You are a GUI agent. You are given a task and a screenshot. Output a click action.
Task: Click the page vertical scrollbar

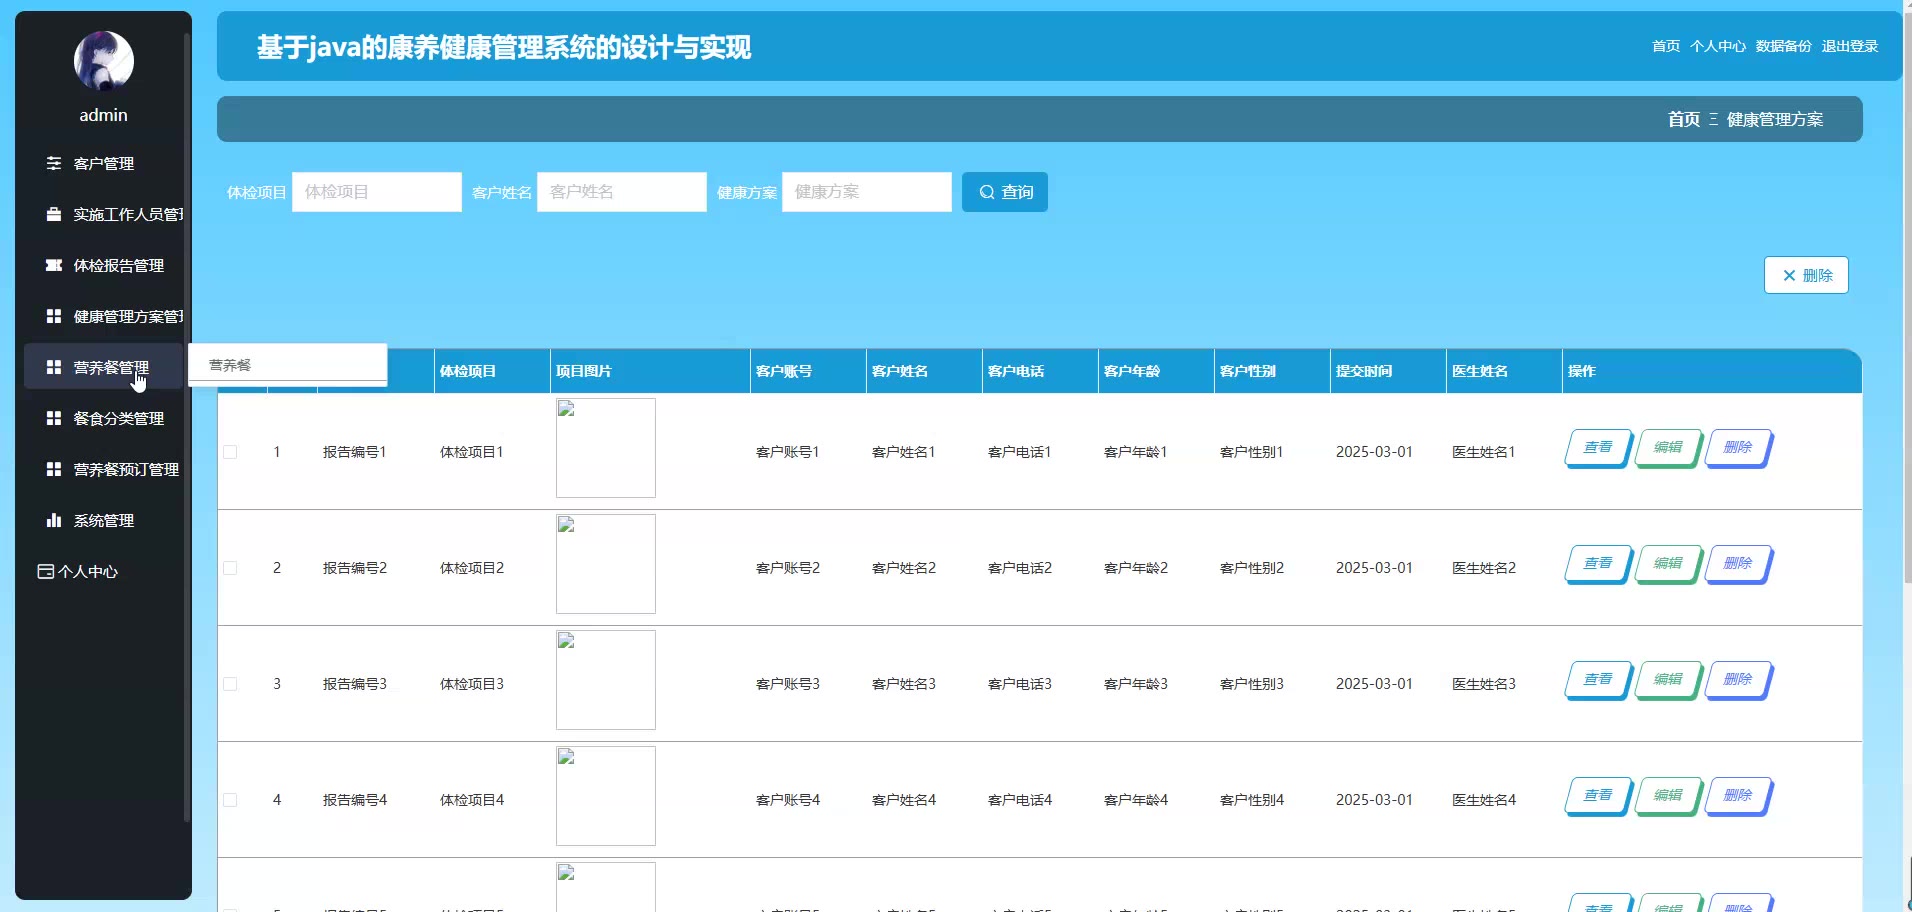[1906, 300]
